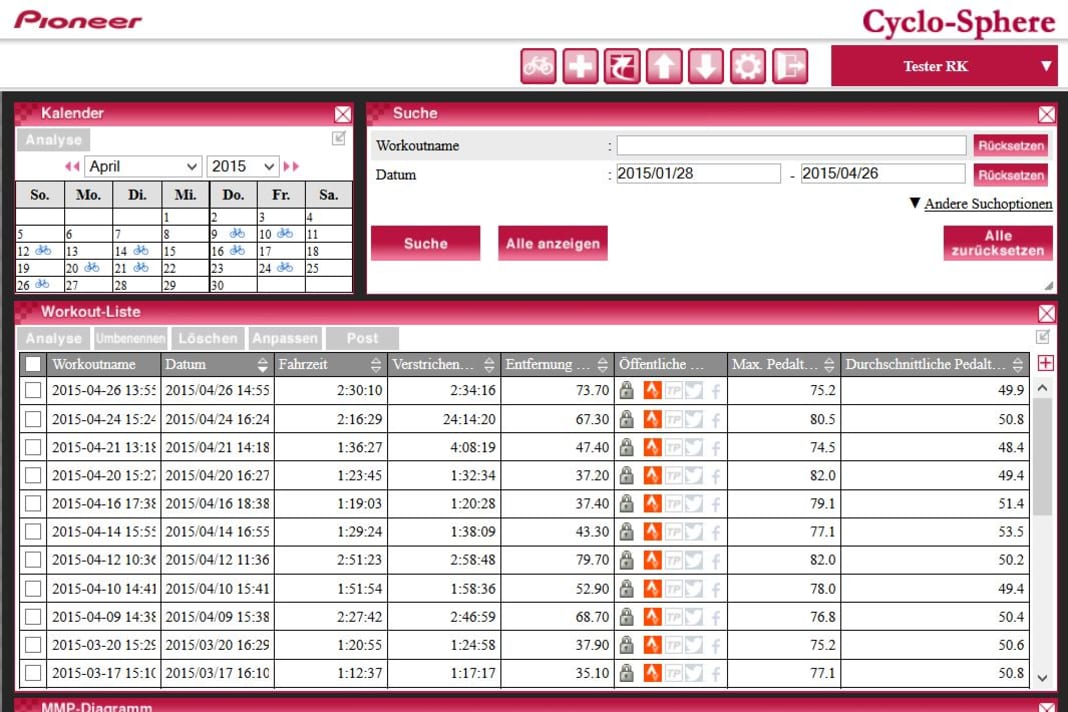
Task: Click the upload arrow icon in the toolbar
Action: (664, 67)
